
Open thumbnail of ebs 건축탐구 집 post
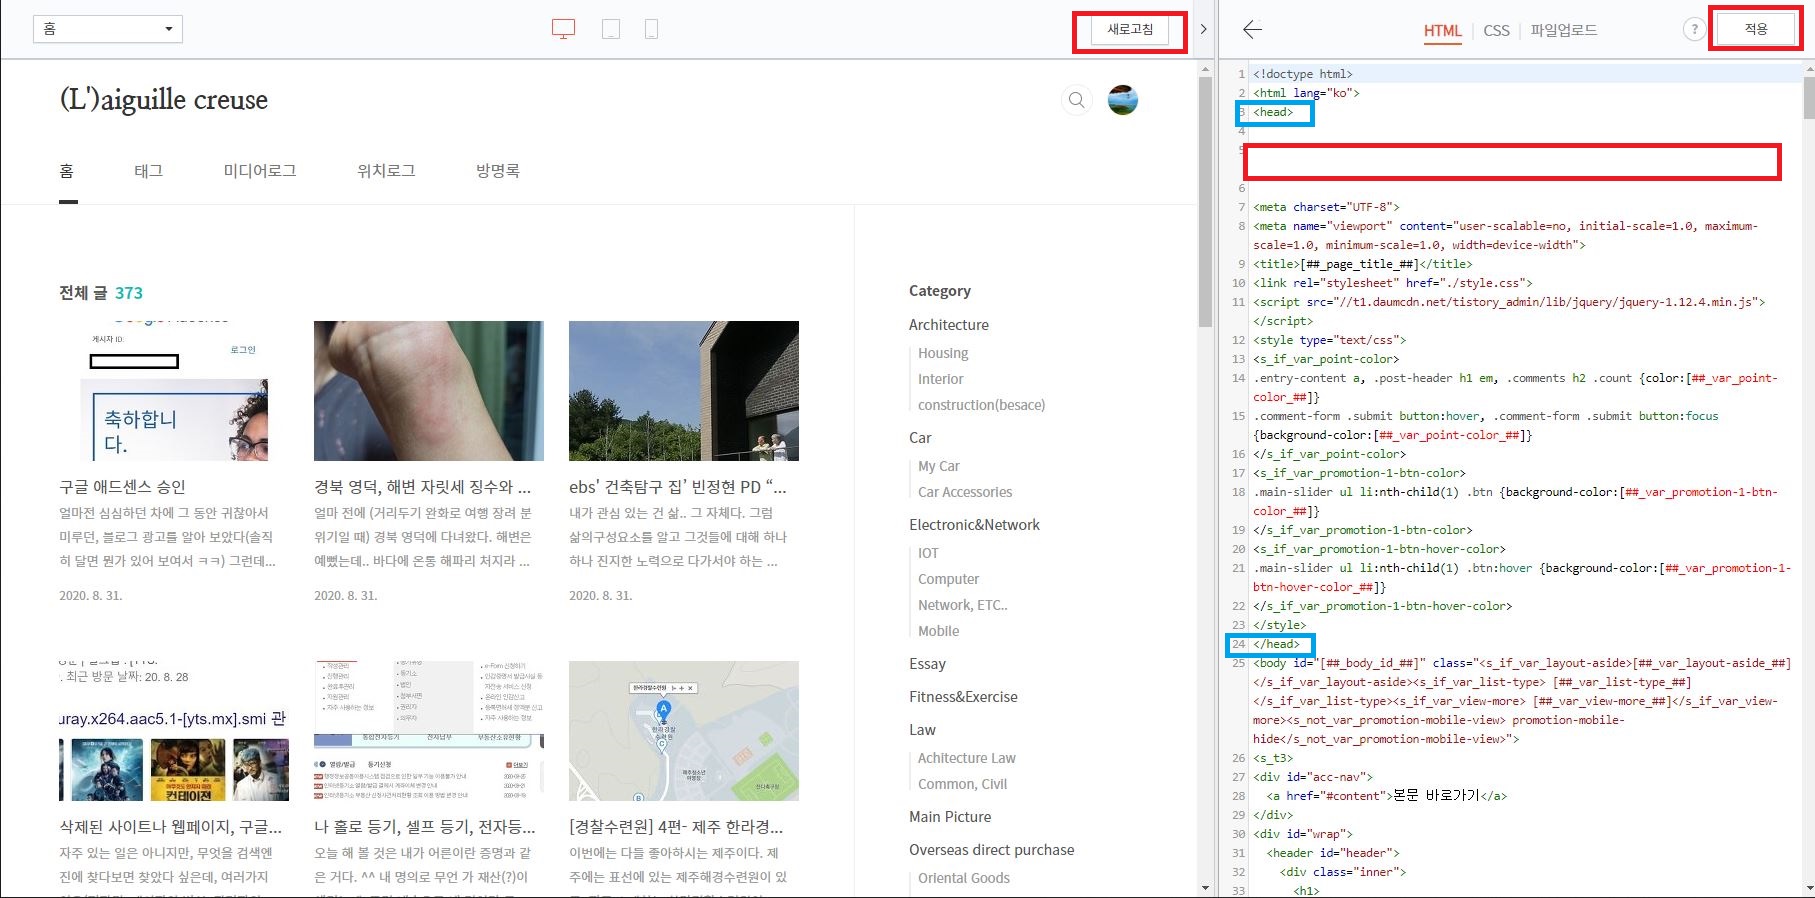(684, 391)
